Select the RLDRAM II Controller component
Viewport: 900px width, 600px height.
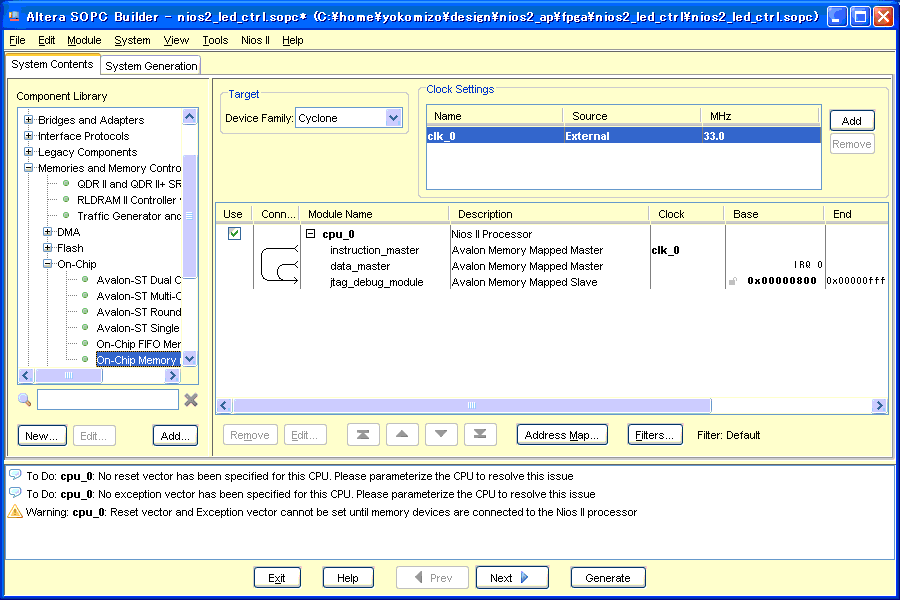tap(129, 200)
